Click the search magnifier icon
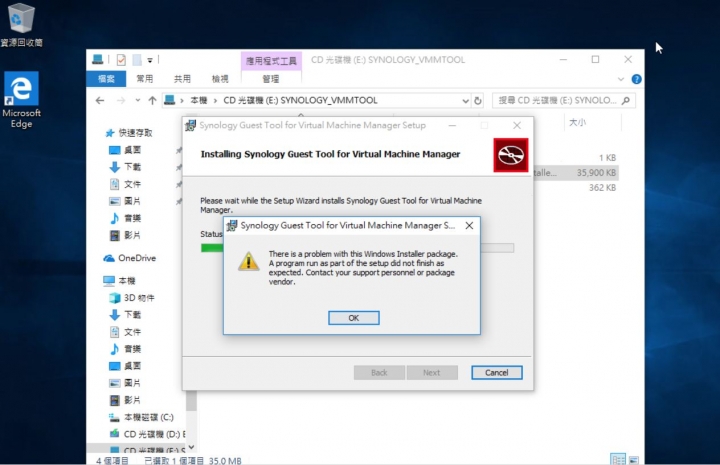This screenshot has width=720, height=465. 625,100
